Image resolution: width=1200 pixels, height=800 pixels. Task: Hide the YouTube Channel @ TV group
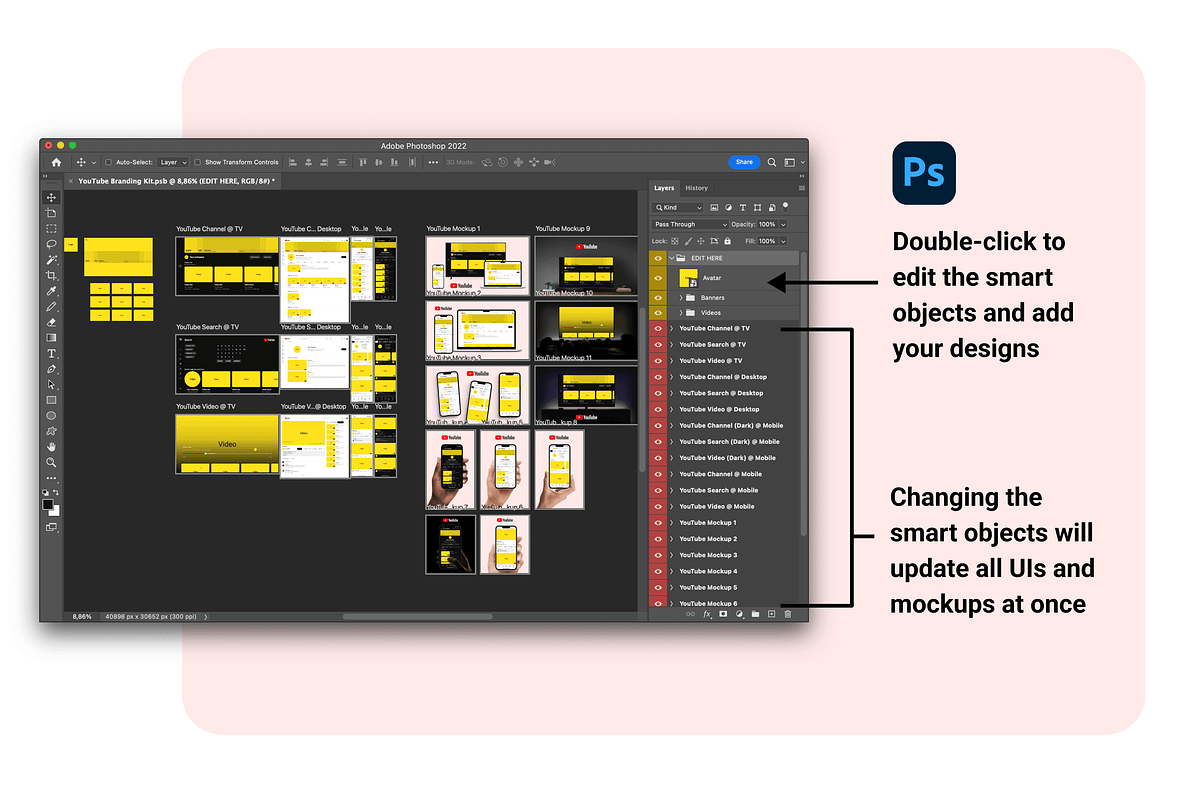[x=658, y=328]
